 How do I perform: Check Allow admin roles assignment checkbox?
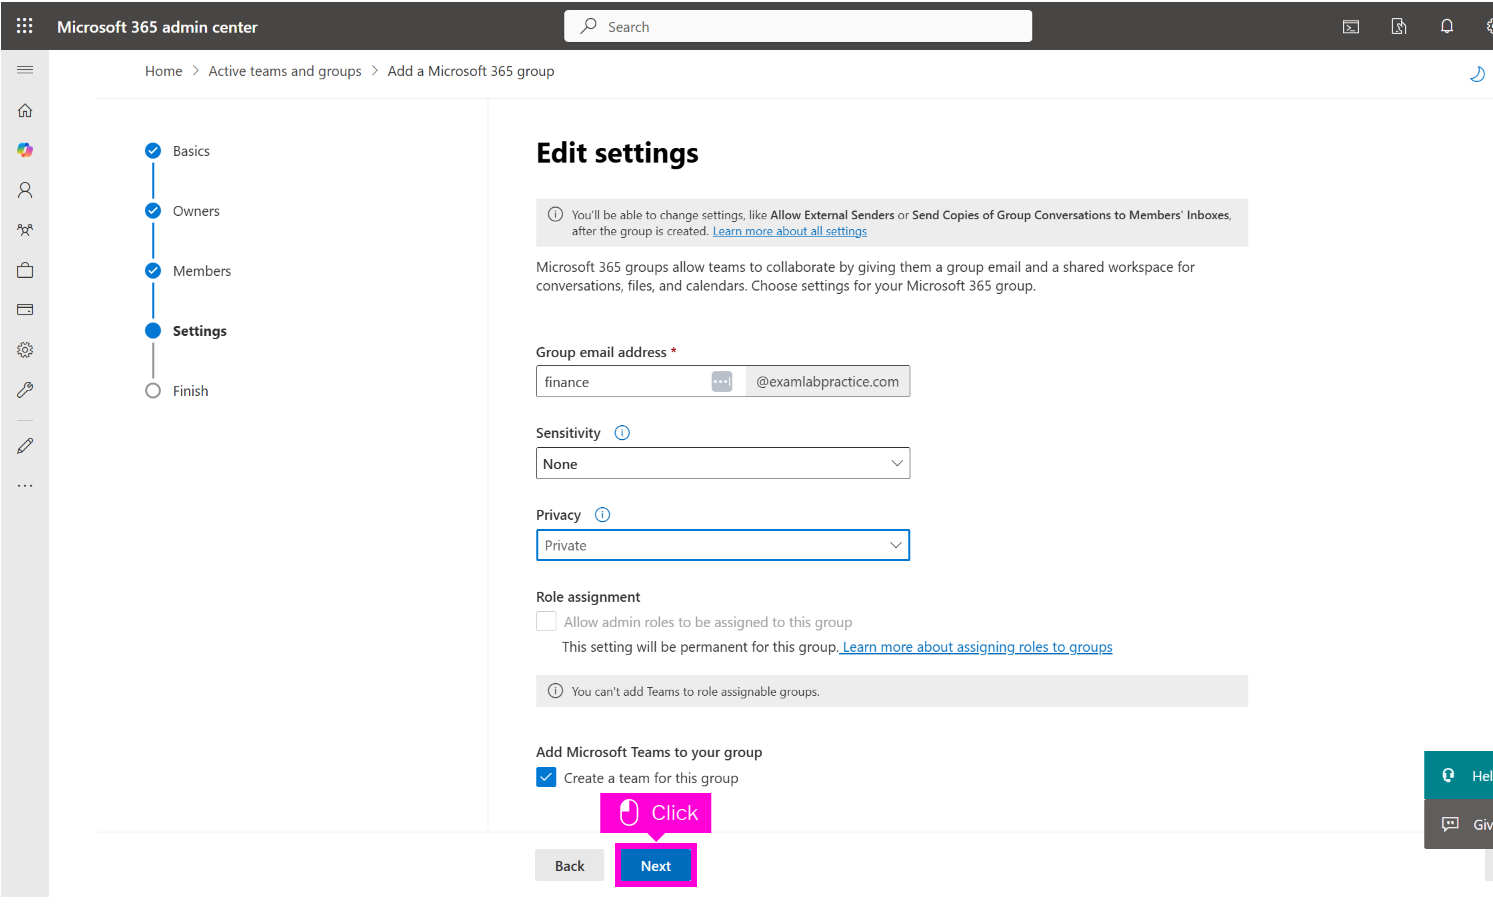point(546,622)
